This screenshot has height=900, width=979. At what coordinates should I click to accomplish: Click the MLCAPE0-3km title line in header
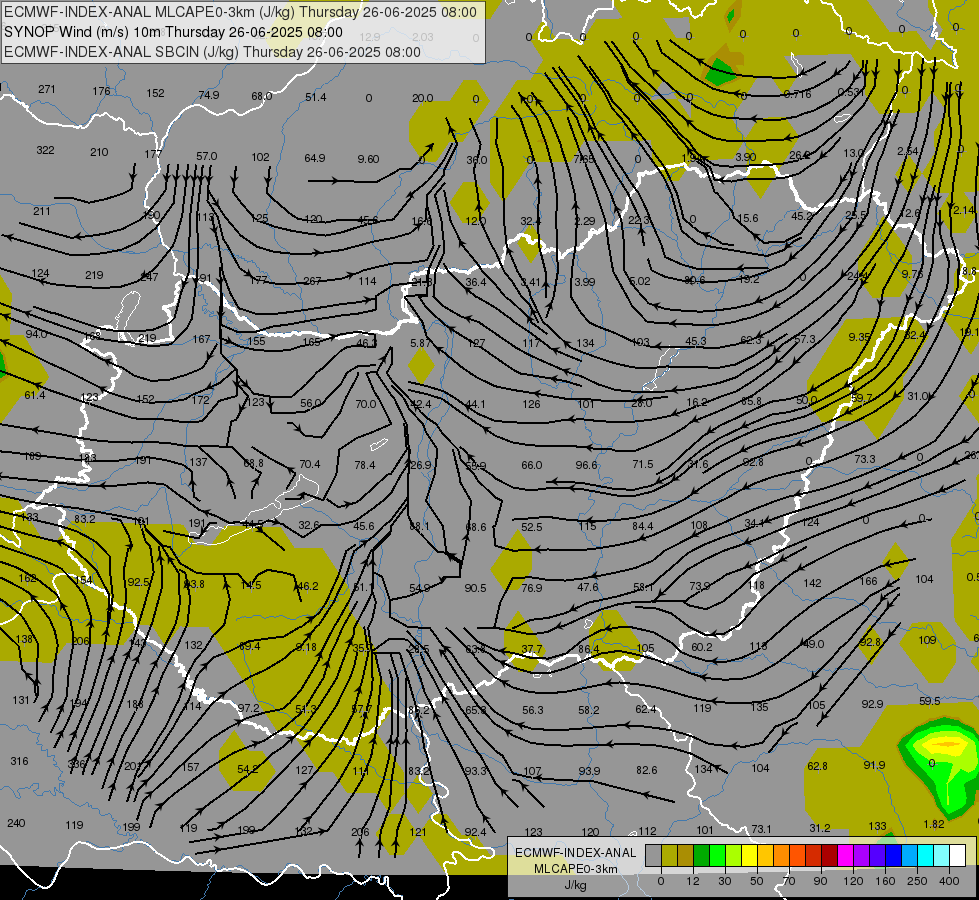coord(240,12)
